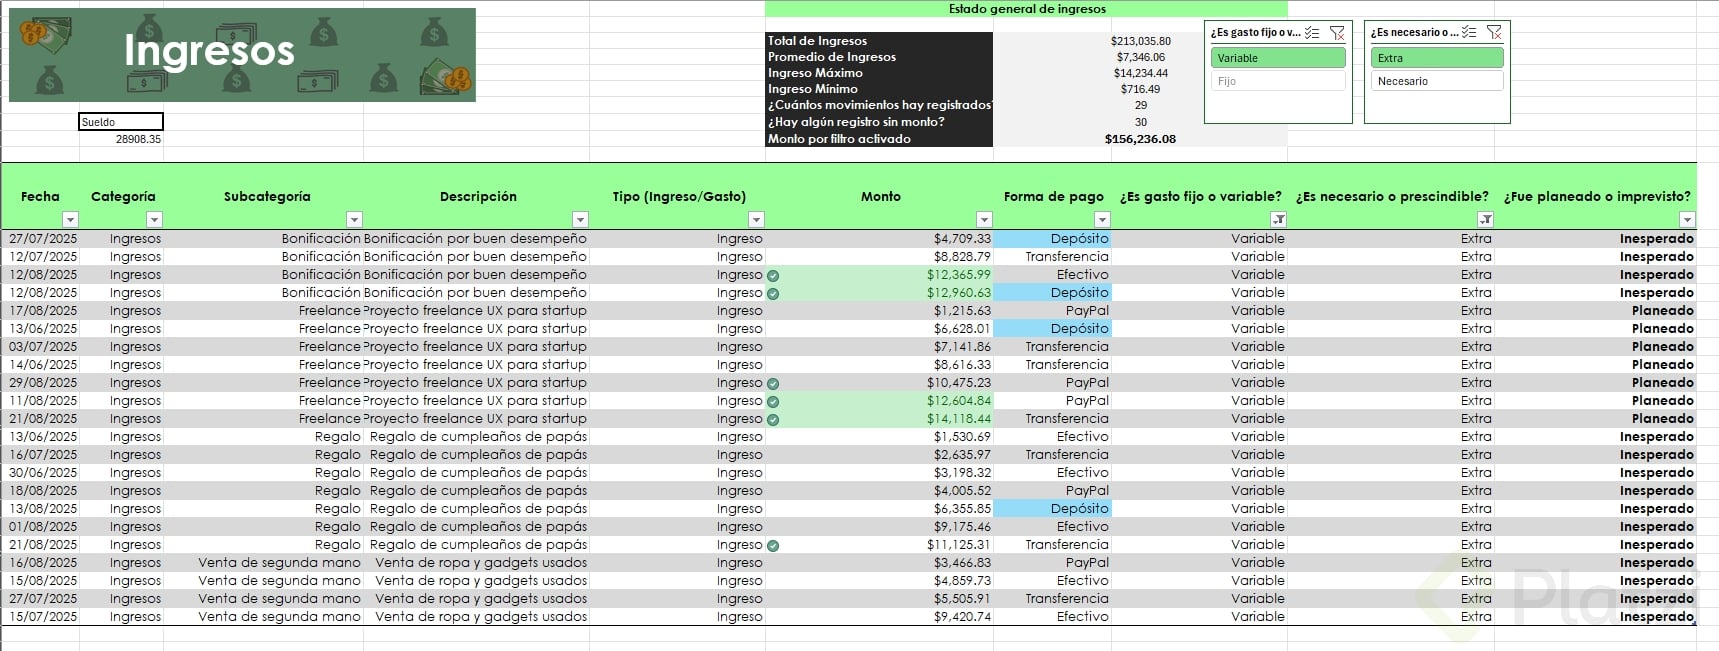Viewport: 1719px width, 651px height.
Task: Click the date cell 17/08/2025
Action: tap(41, 311)
